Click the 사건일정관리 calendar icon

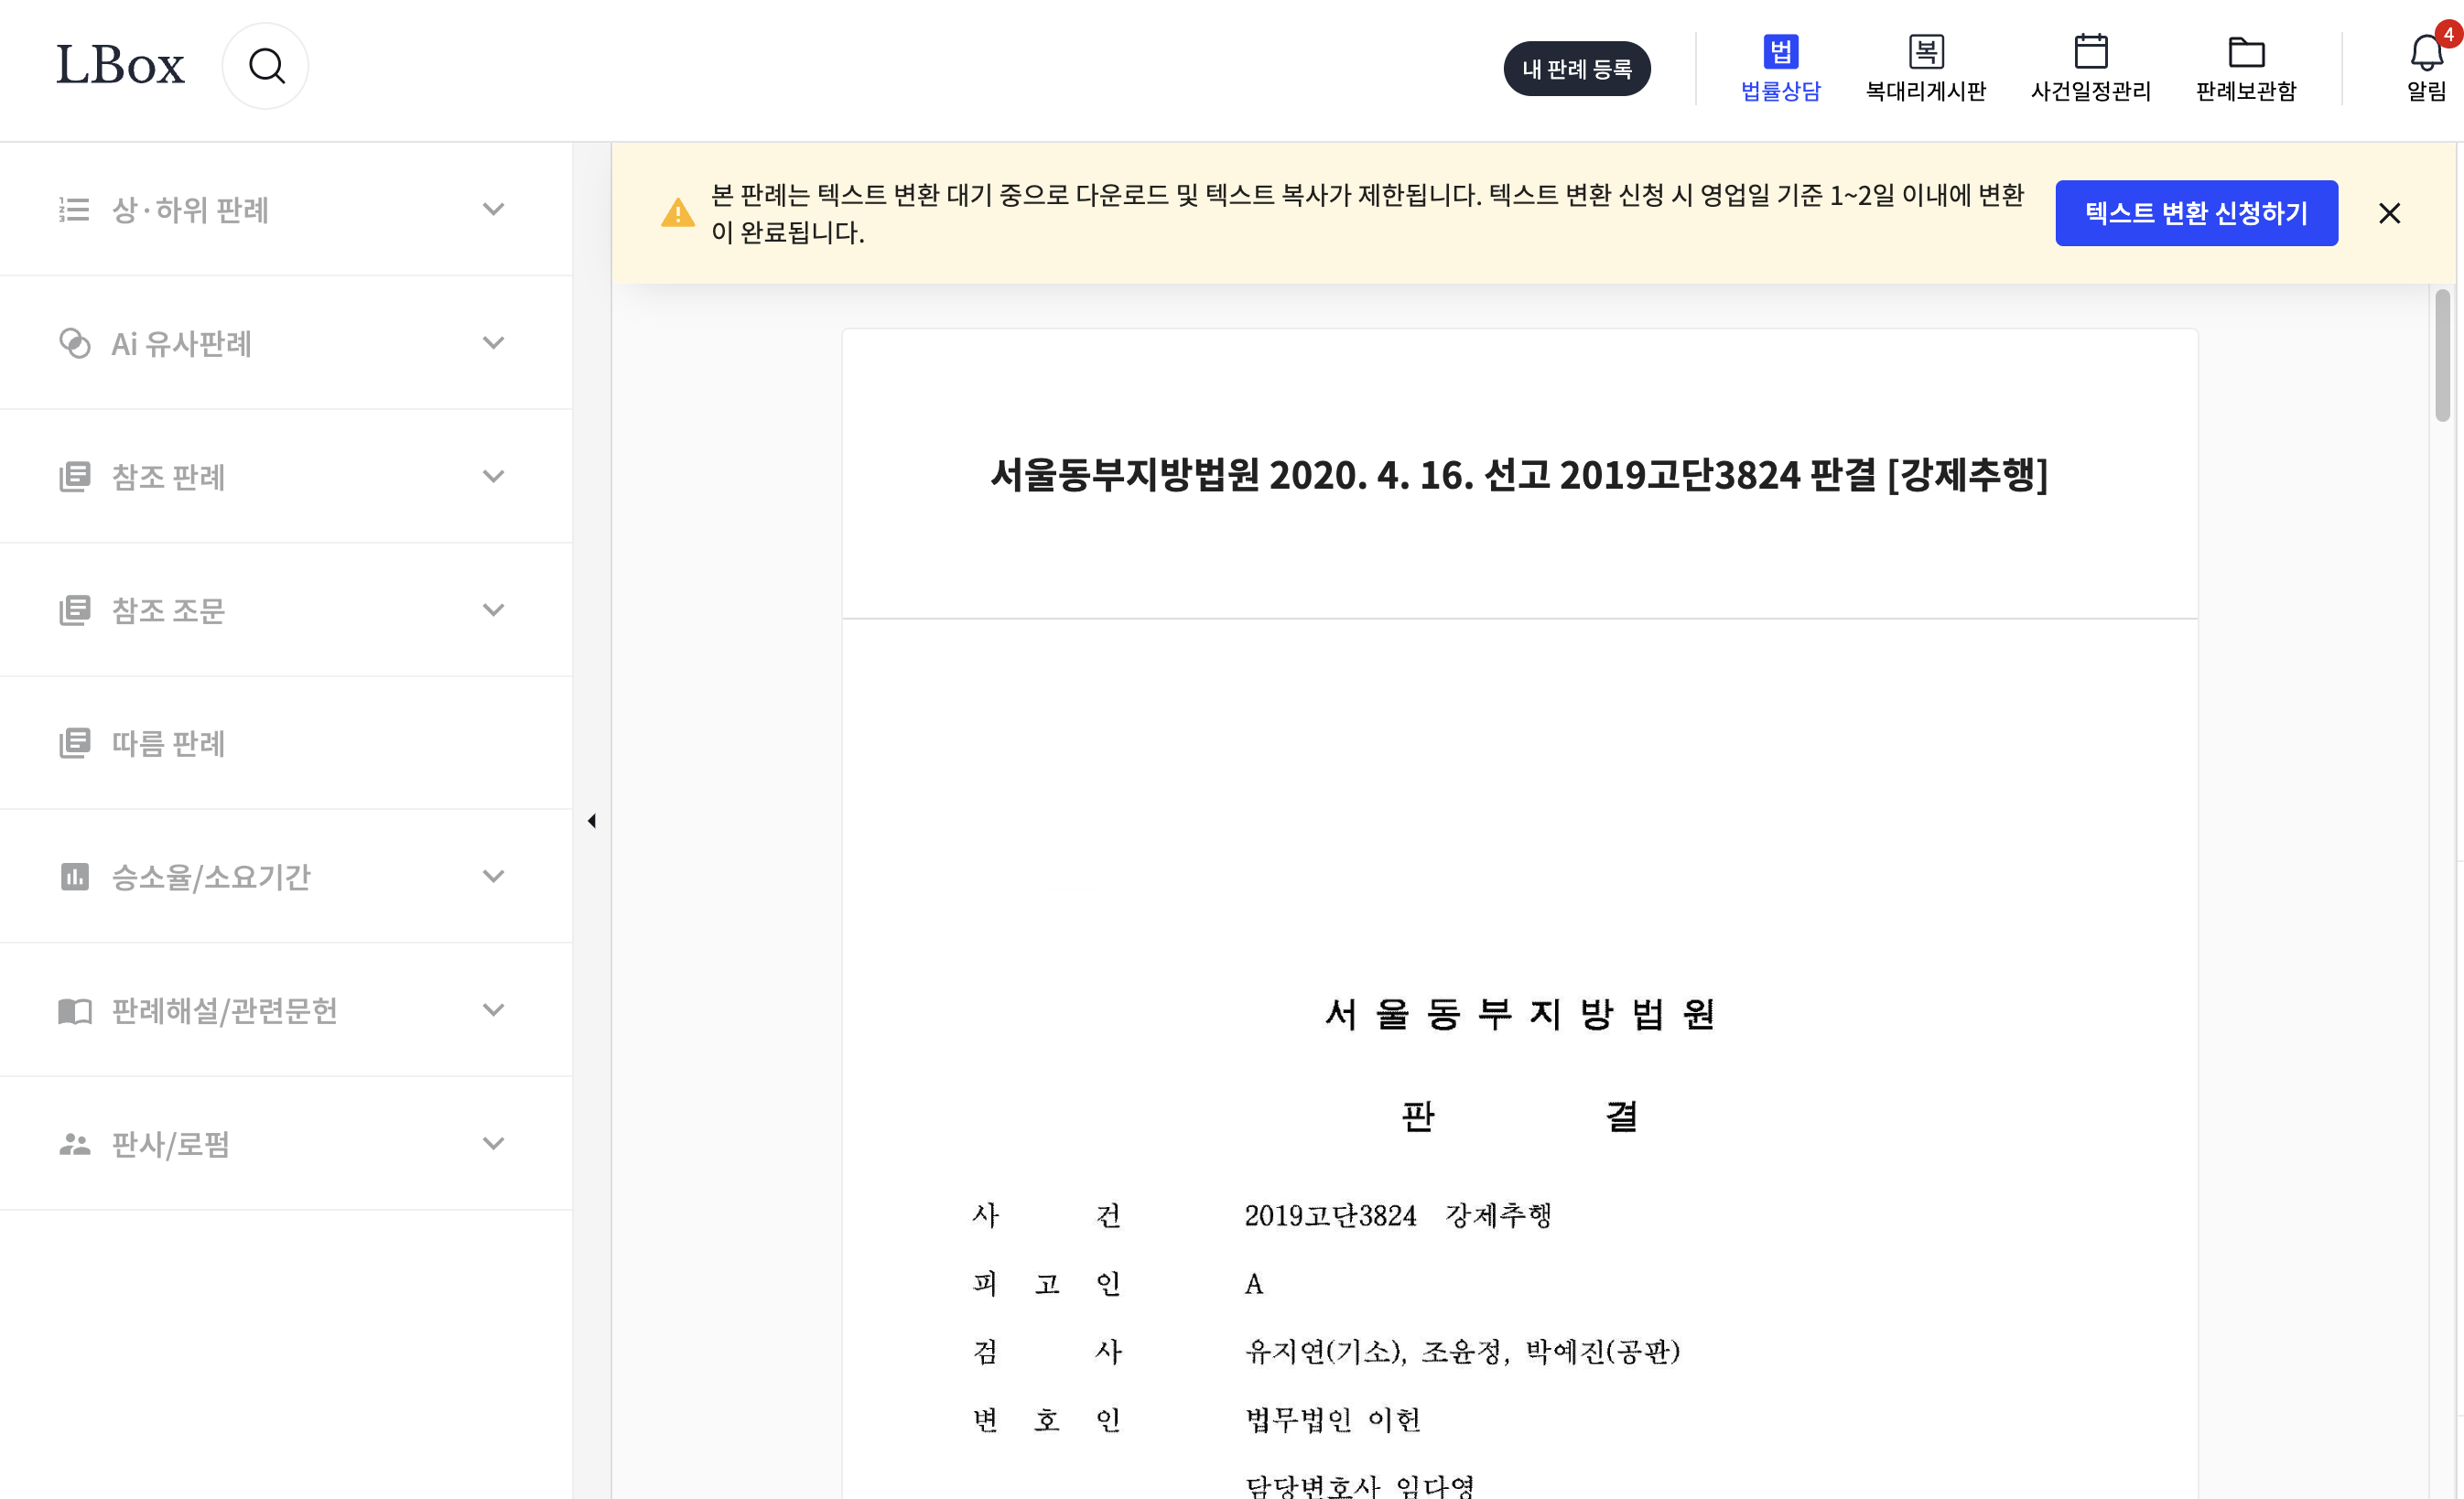click(2091, 51)
